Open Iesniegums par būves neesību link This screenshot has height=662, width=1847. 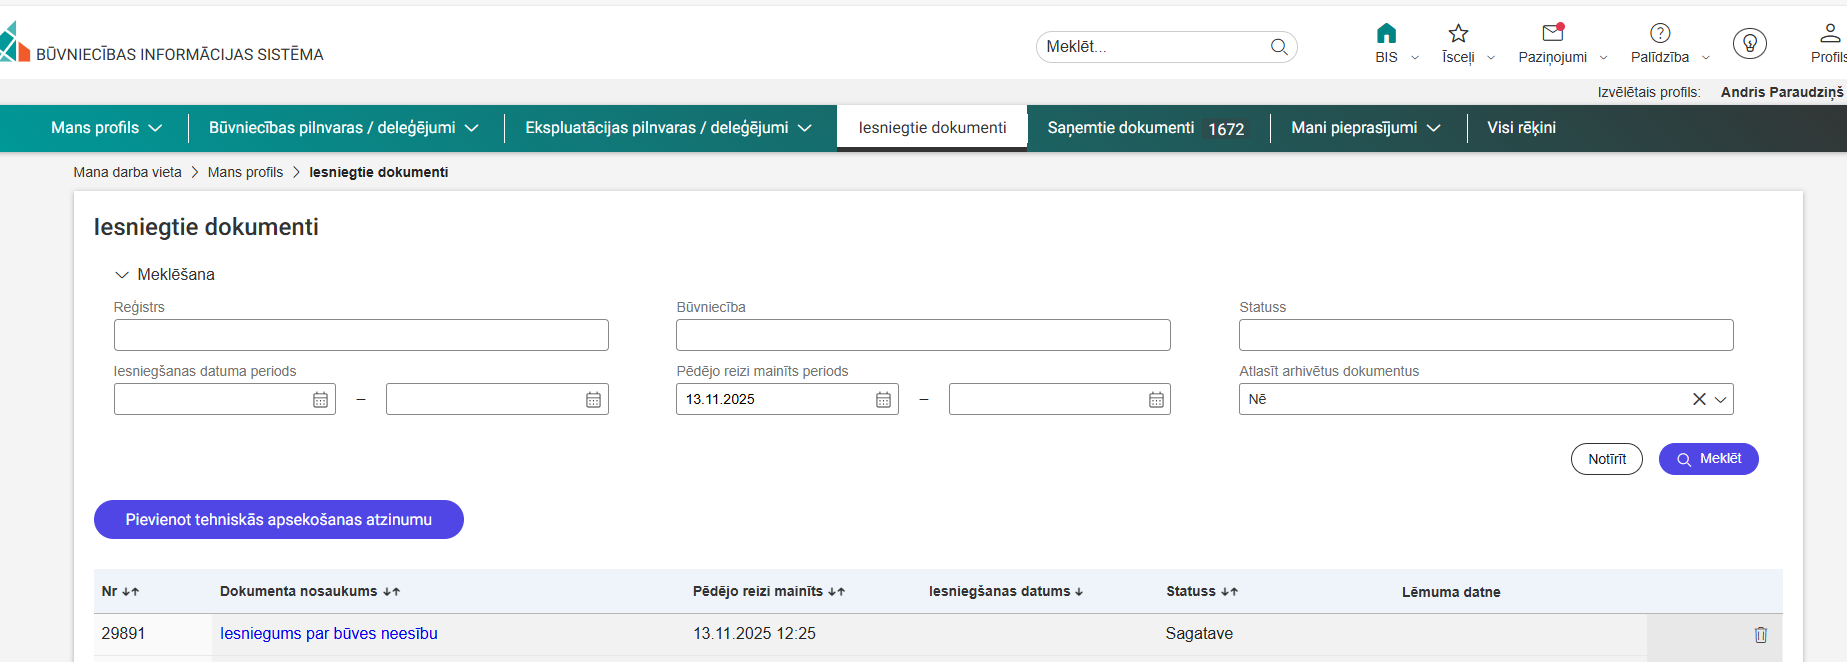[x=328, y=634]
